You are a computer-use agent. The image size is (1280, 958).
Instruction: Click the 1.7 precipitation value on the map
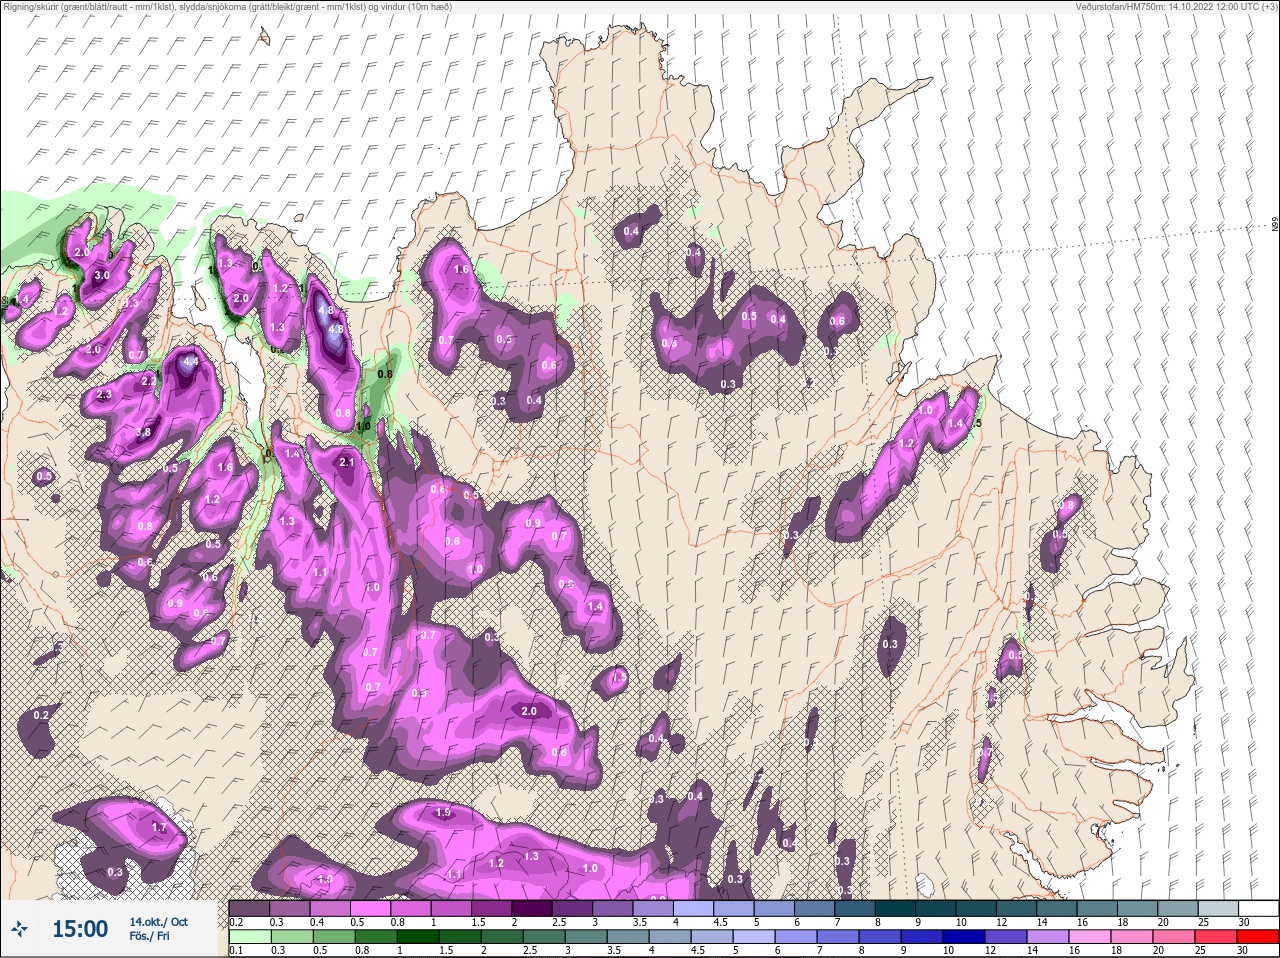coord(159,828)
